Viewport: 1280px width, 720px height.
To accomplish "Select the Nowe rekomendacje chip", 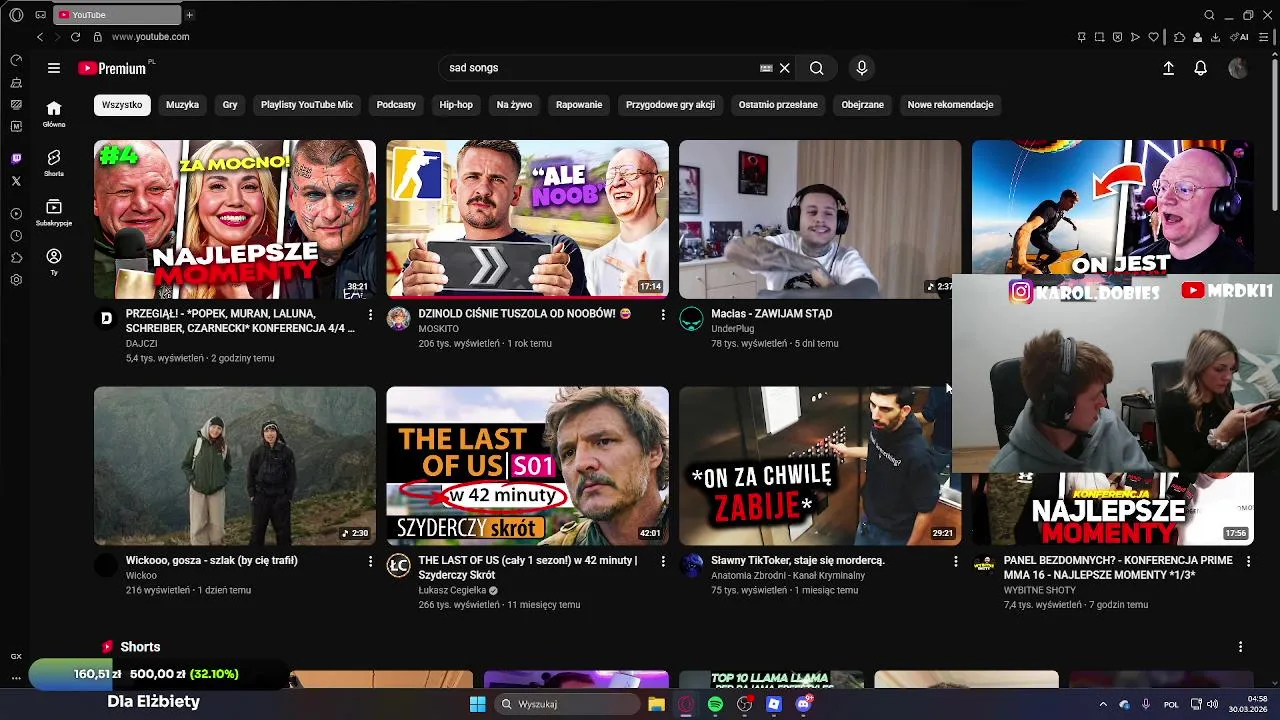I will pos(950,105).
